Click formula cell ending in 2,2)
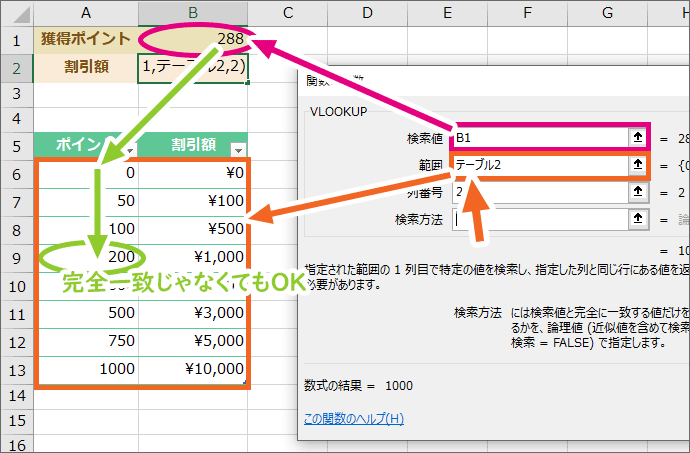The height and width of the screenshot is (453, 690). (x=193, y=68)
